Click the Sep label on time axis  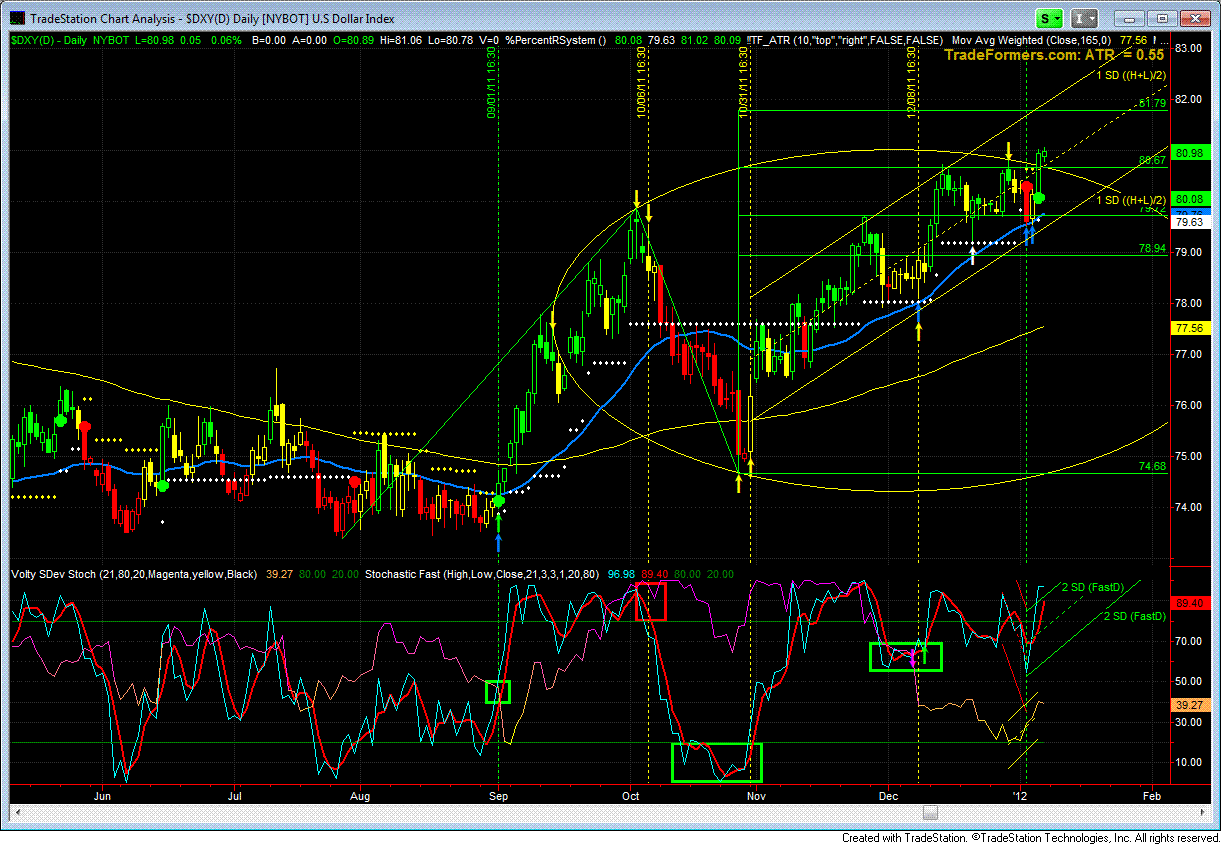coord(500,797)
